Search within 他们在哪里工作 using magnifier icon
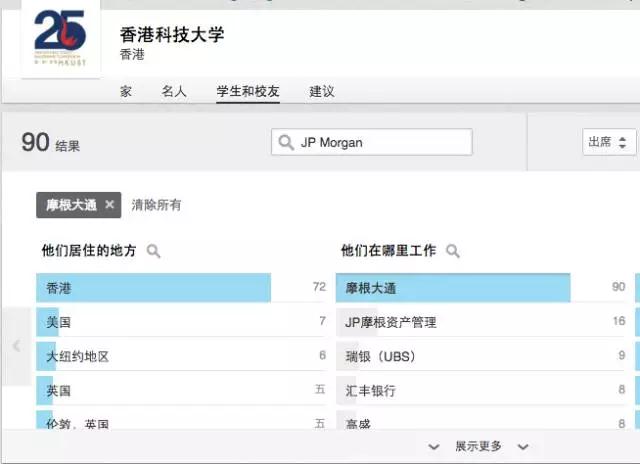 click(453, 251)
